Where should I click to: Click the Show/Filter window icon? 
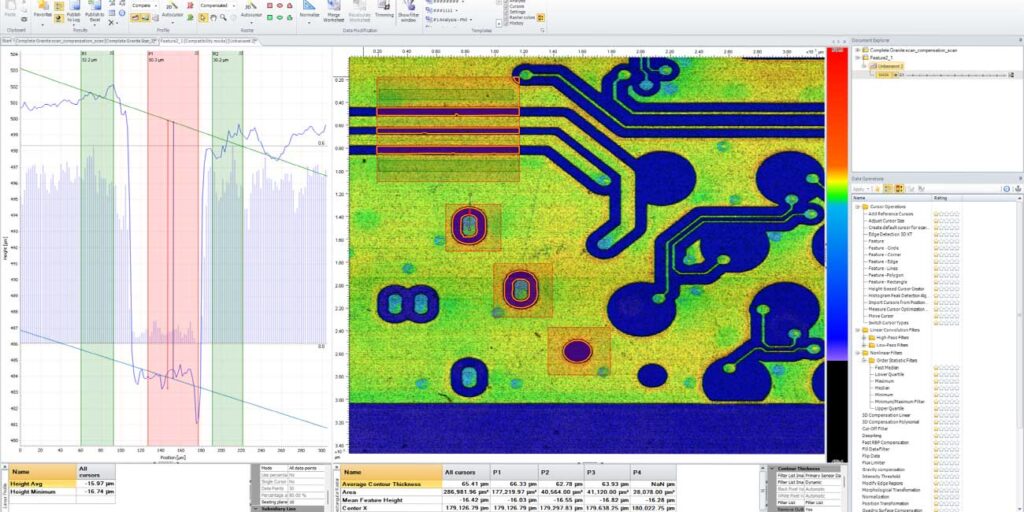[x=409, y=10]
